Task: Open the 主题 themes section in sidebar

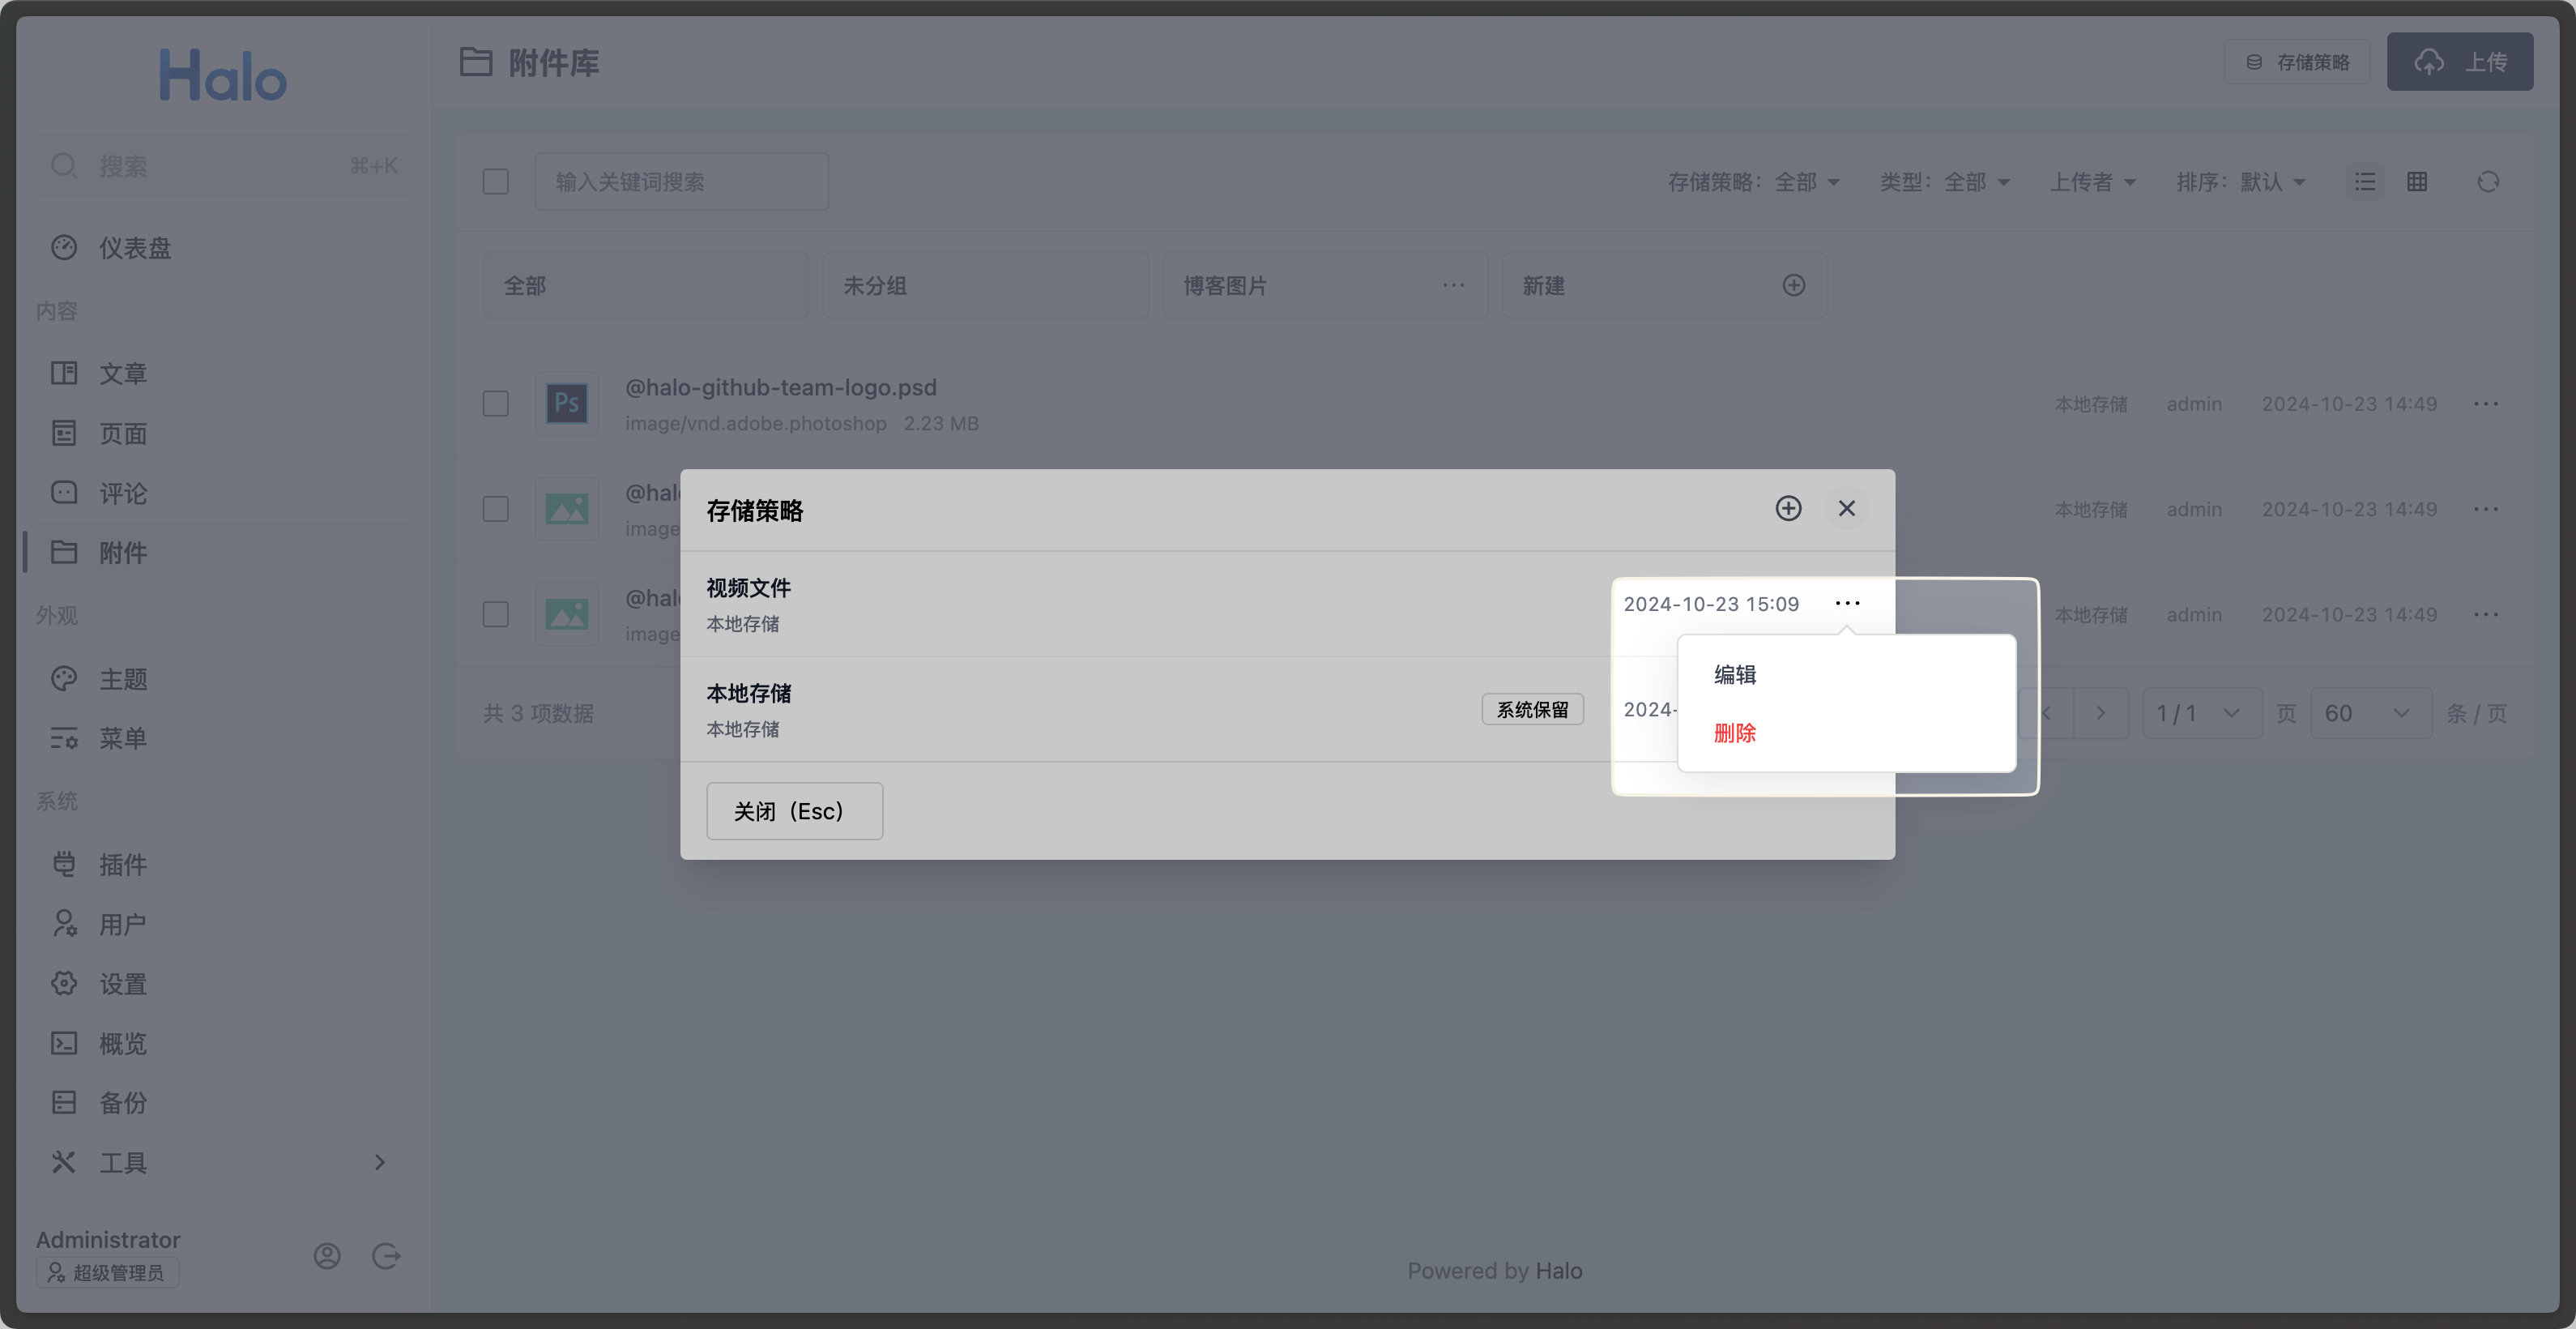Action: click(123, 679)
